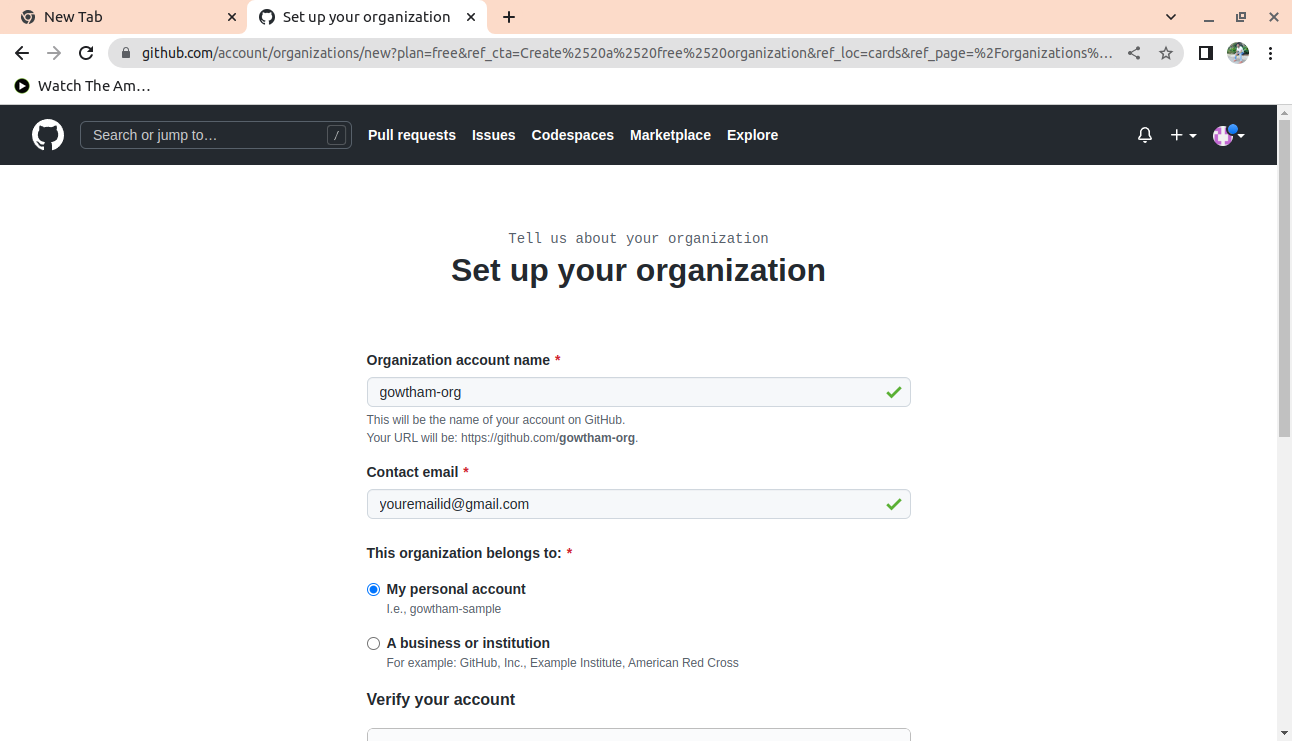The width and height of the screenshot is (1292, 741).
Task: Bookmark this page with the star icon
Action: coord(1166,53)
